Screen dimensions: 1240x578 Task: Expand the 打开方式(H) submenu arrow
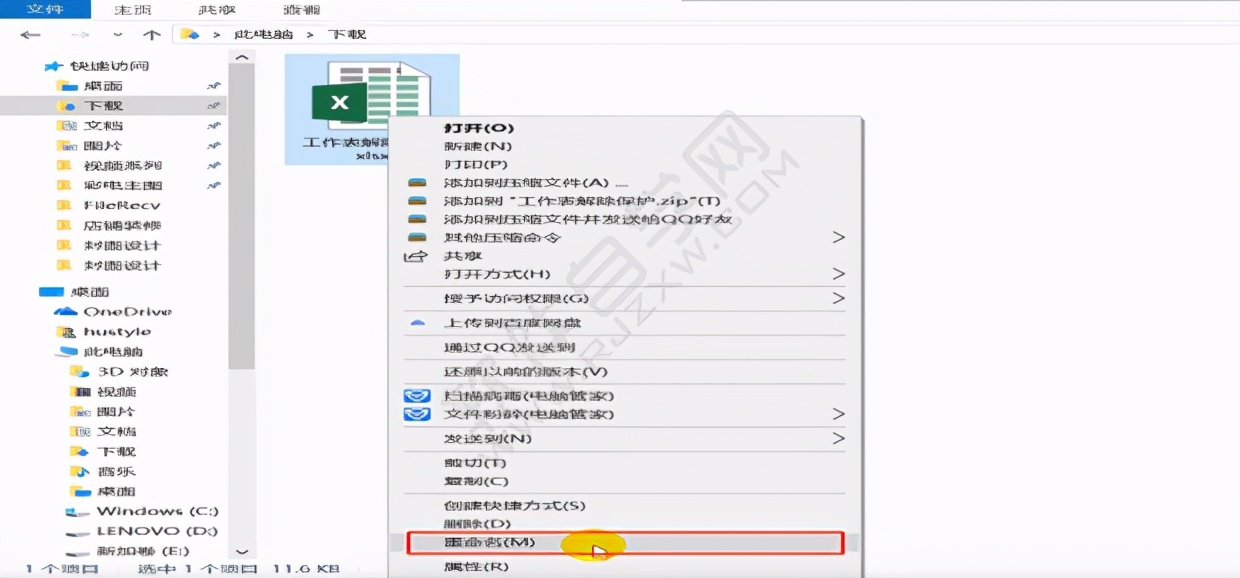840,273
